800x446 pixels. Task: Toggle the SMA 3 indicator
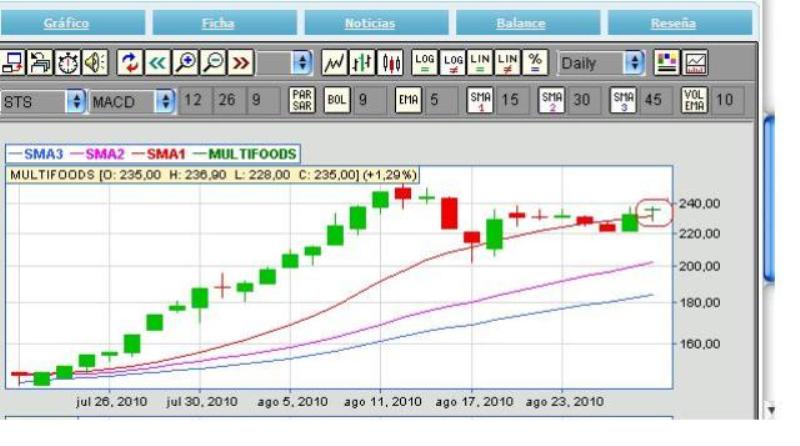pyautogui.click(x=623, y=100)
